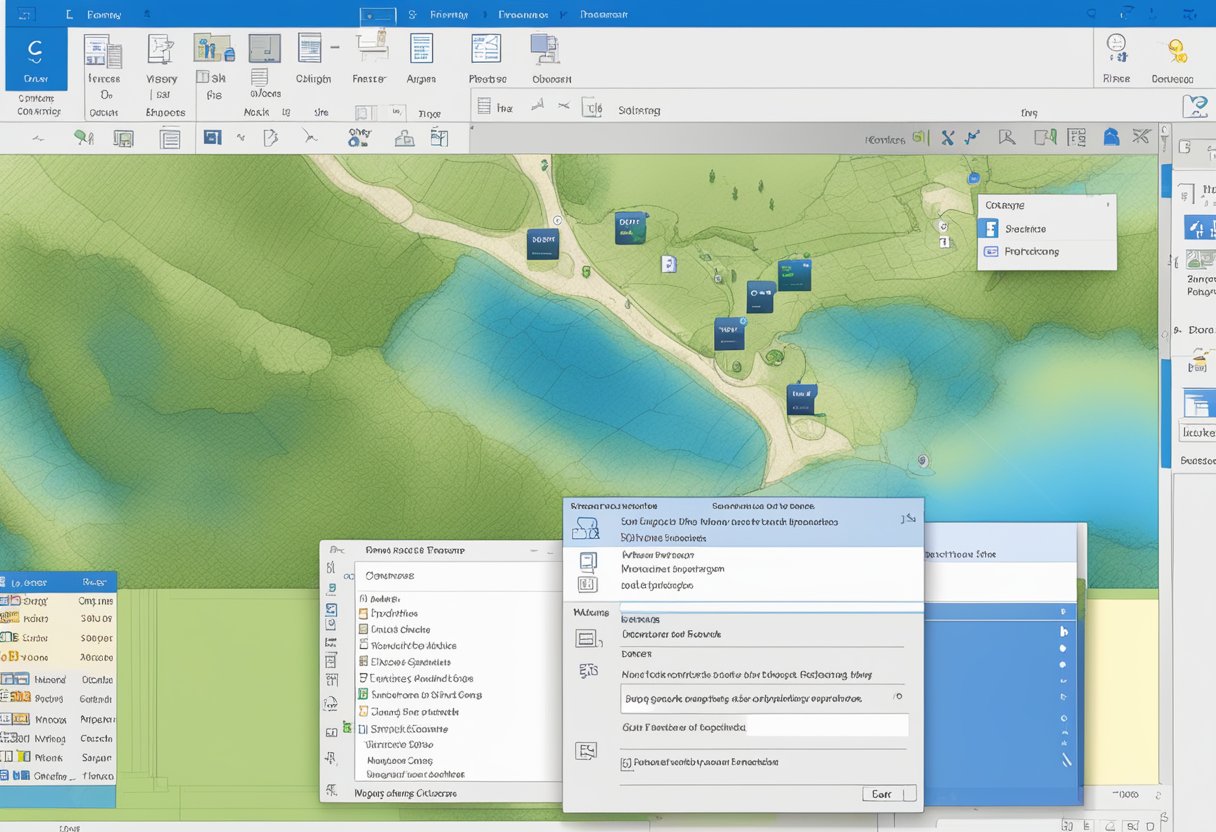Toggle visibility of the top layer in the Layers panel
This screenshot has height=832, width=1216.
(10, 601)
